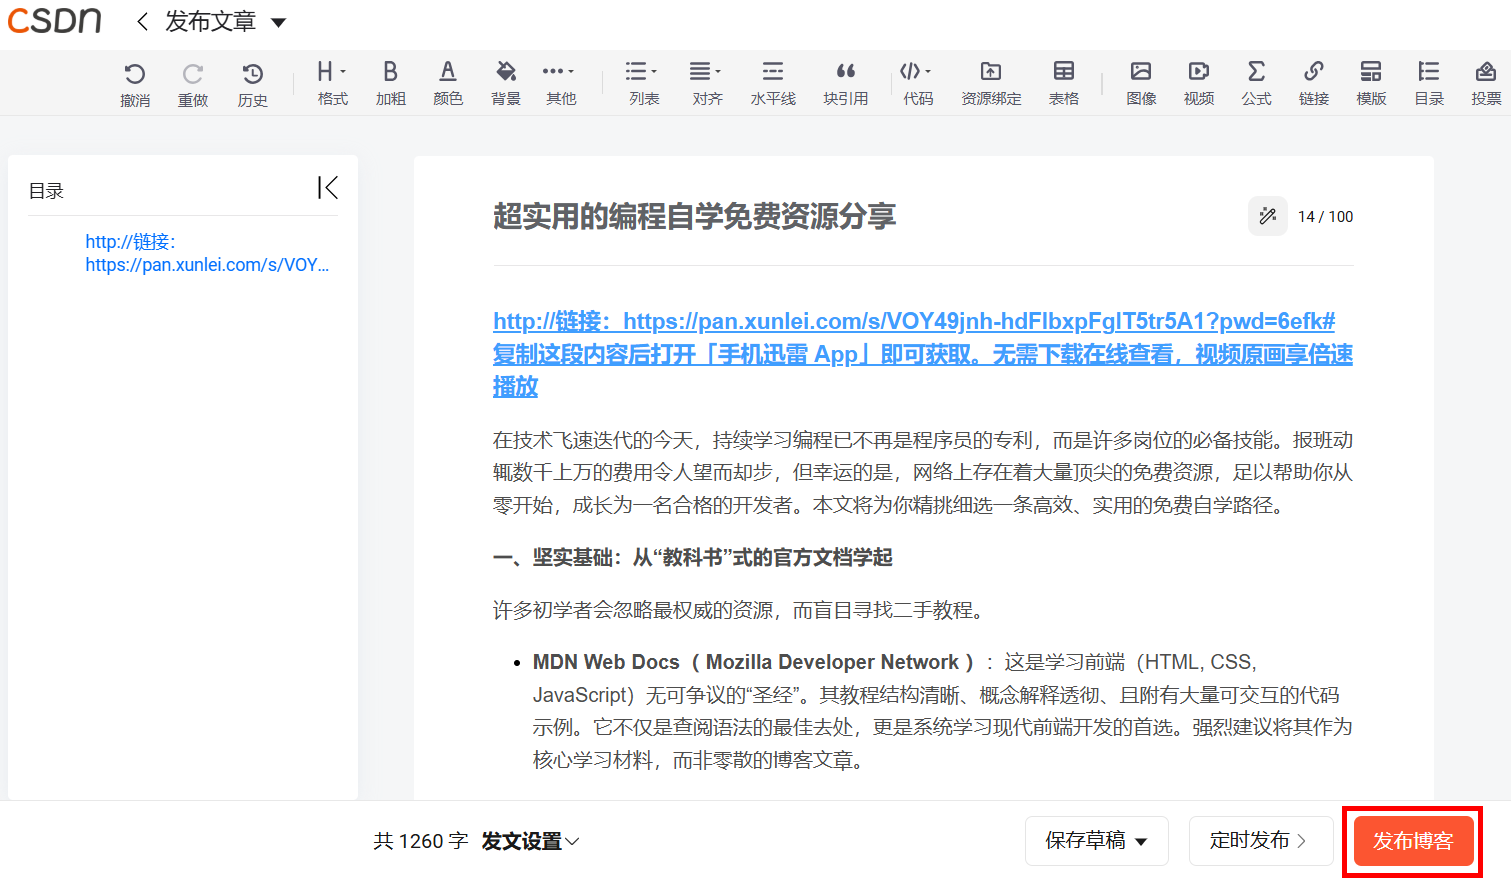This screenshot has height=879, width=1511.
Task: Insert a poll with 投票 icon
Action: click(1485, 83)
